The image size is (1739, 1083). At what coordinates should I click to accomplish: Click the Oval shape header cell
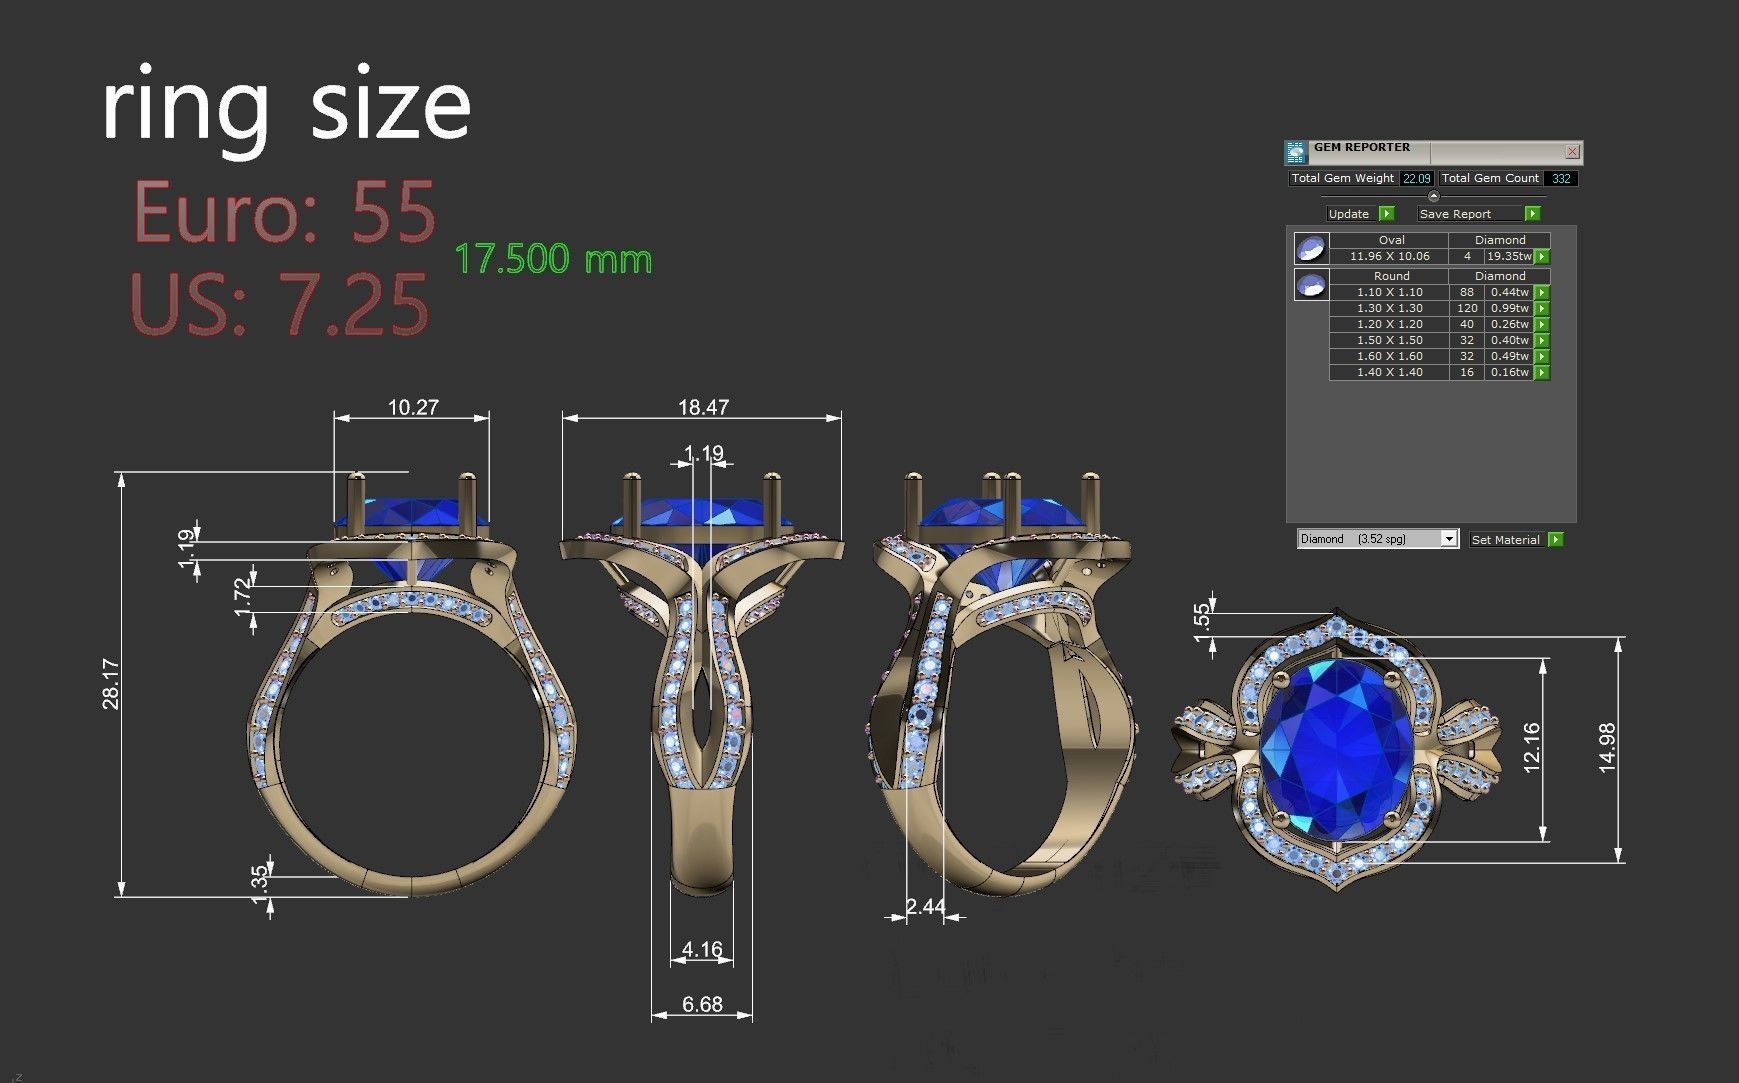[x=1391, y=240]
